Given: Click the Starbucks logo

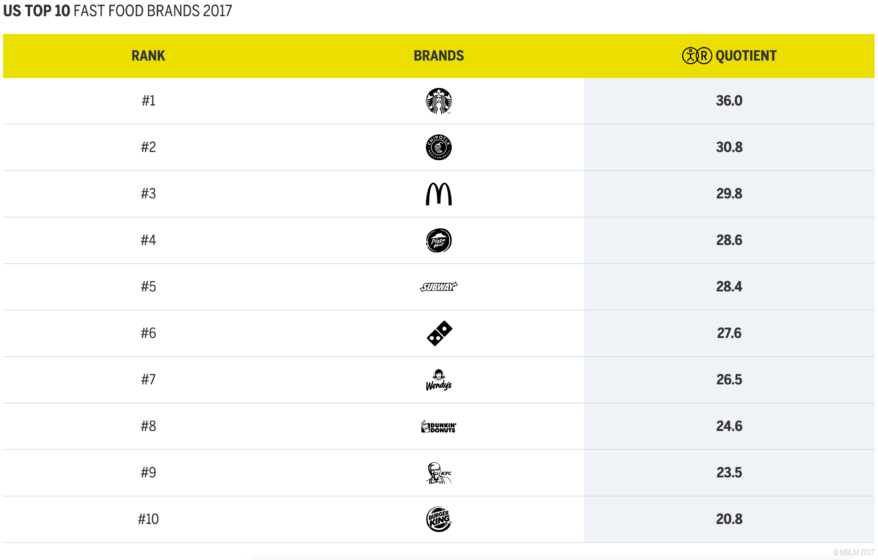Looking at the screenshot, I should point(438,101).
